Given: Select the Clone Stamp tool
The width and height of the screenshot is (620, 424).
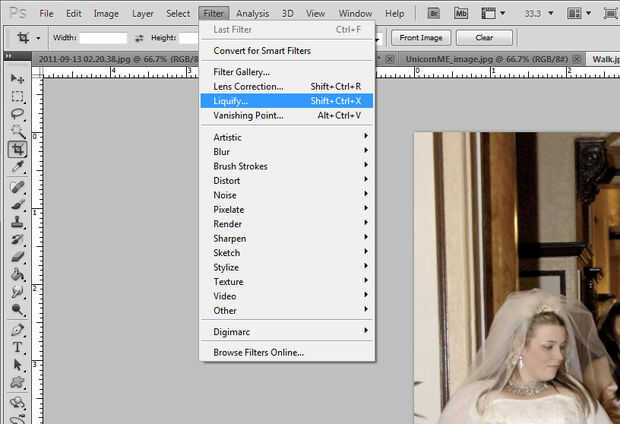Looking at the screenshot, I should point(17,222).
